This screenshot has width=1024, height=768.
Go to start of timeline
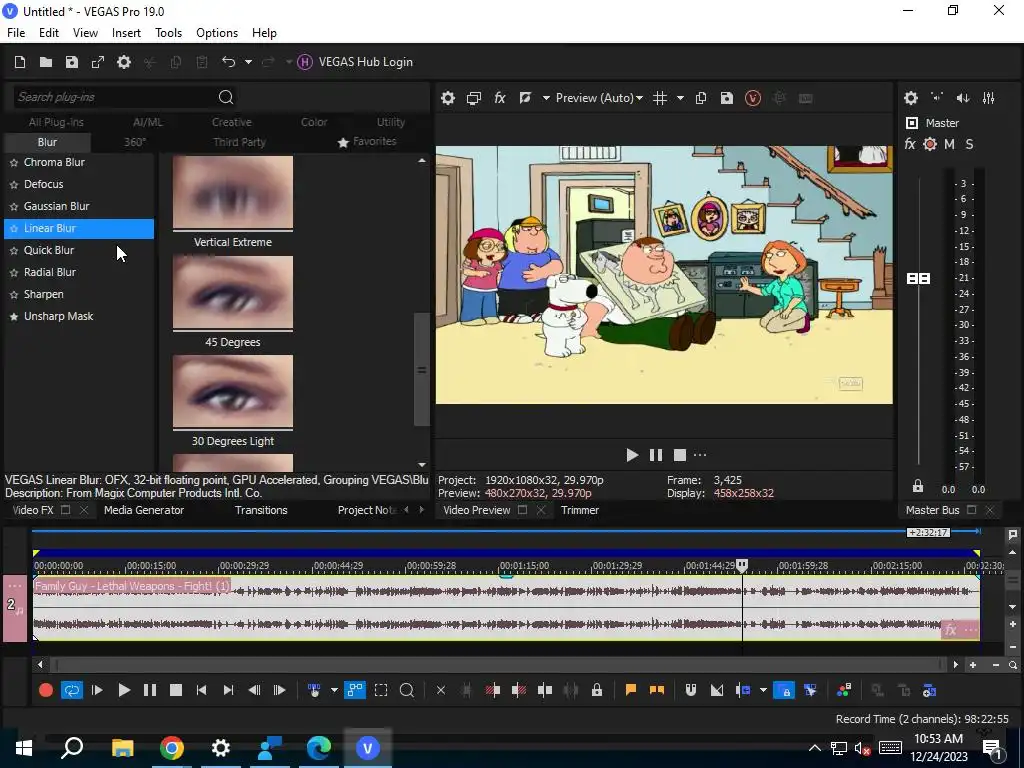click(201, 690)
